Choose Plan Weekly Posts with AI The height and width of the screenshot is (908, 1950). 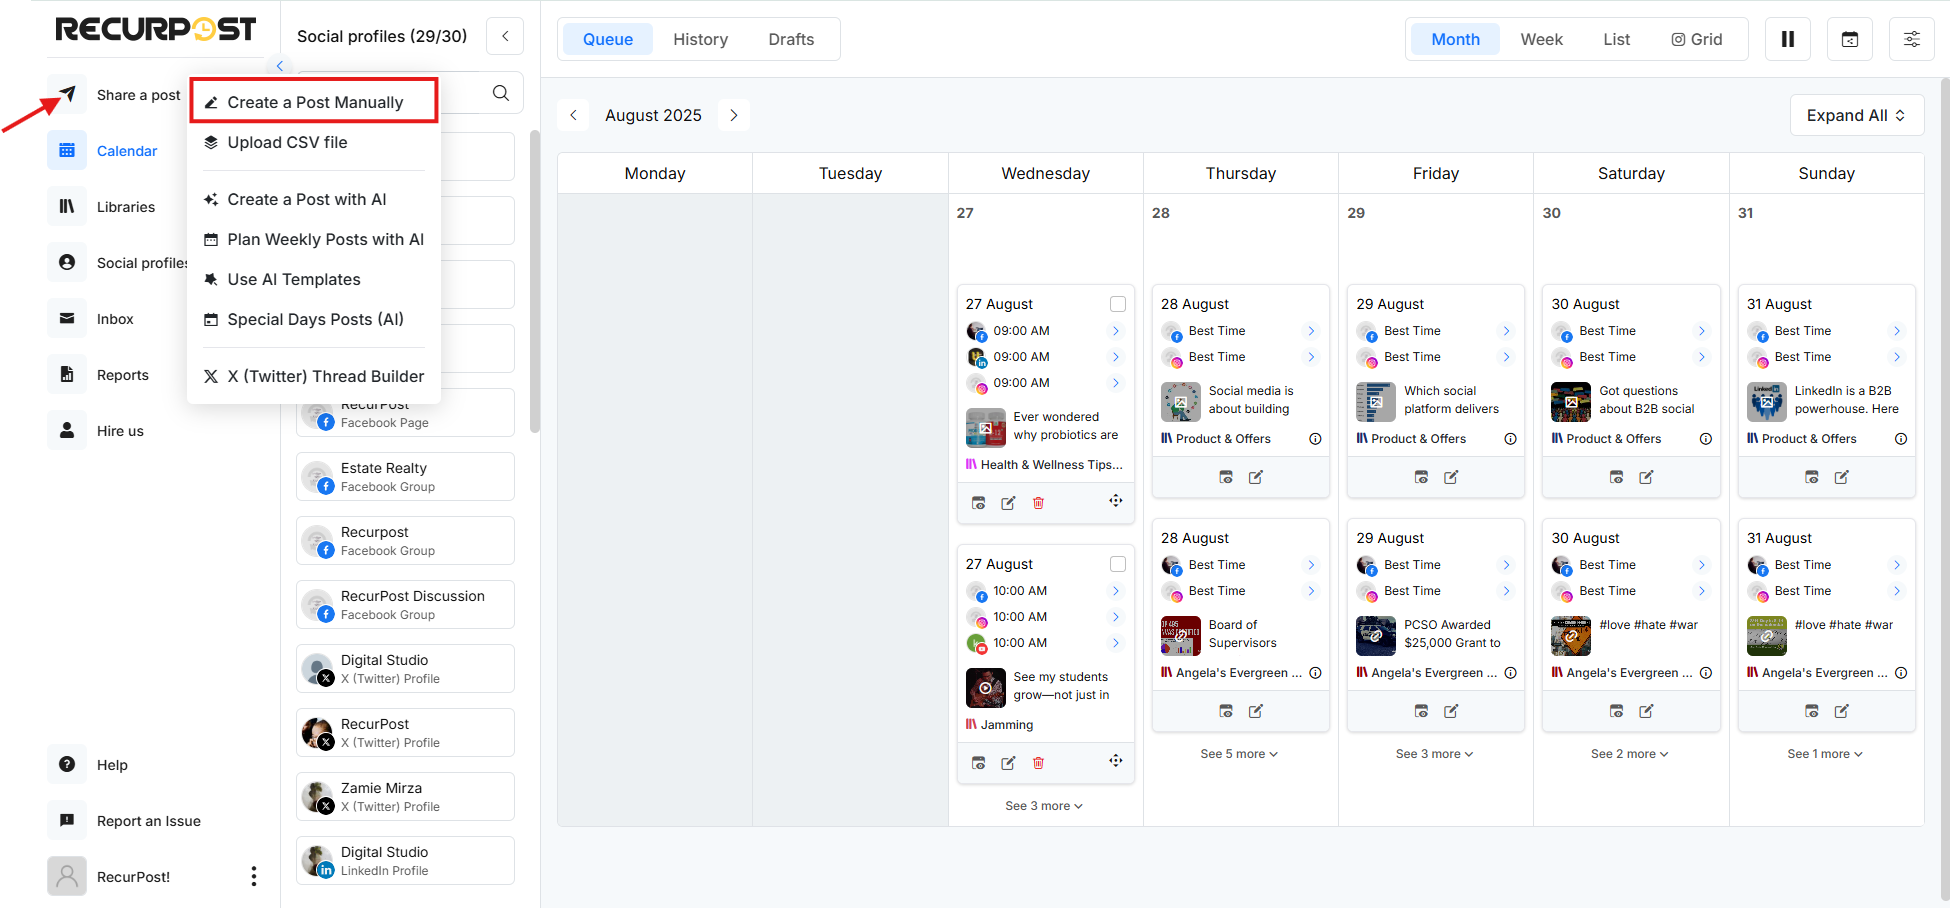(x=314, y=239)
